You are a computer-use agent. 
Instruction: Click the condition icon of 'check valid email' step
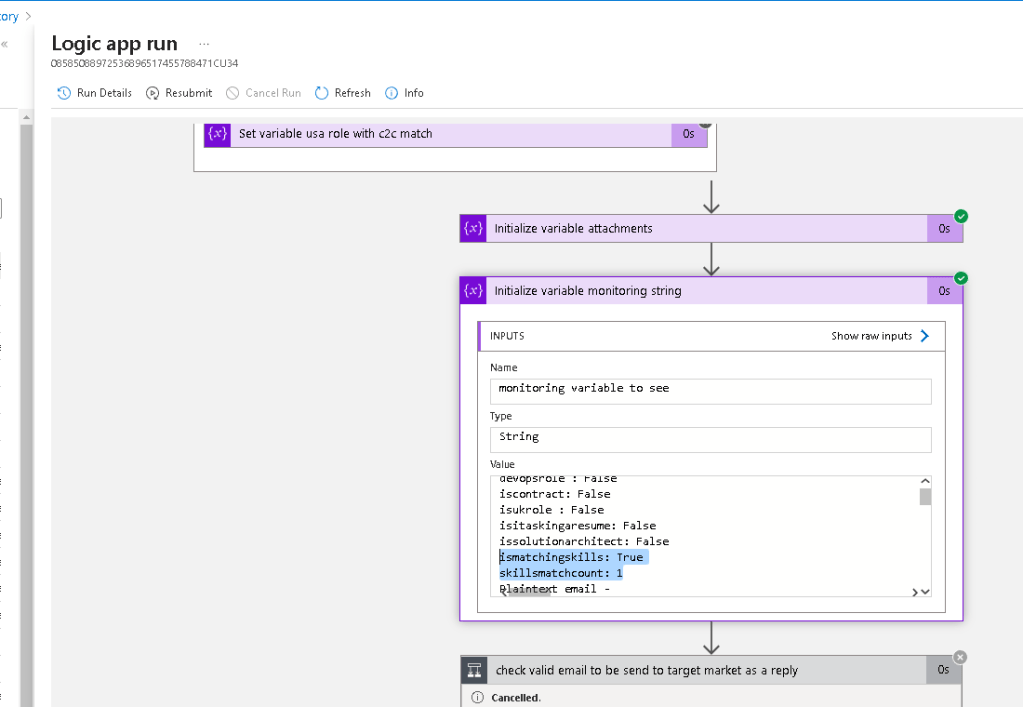(x=474, y=670)
